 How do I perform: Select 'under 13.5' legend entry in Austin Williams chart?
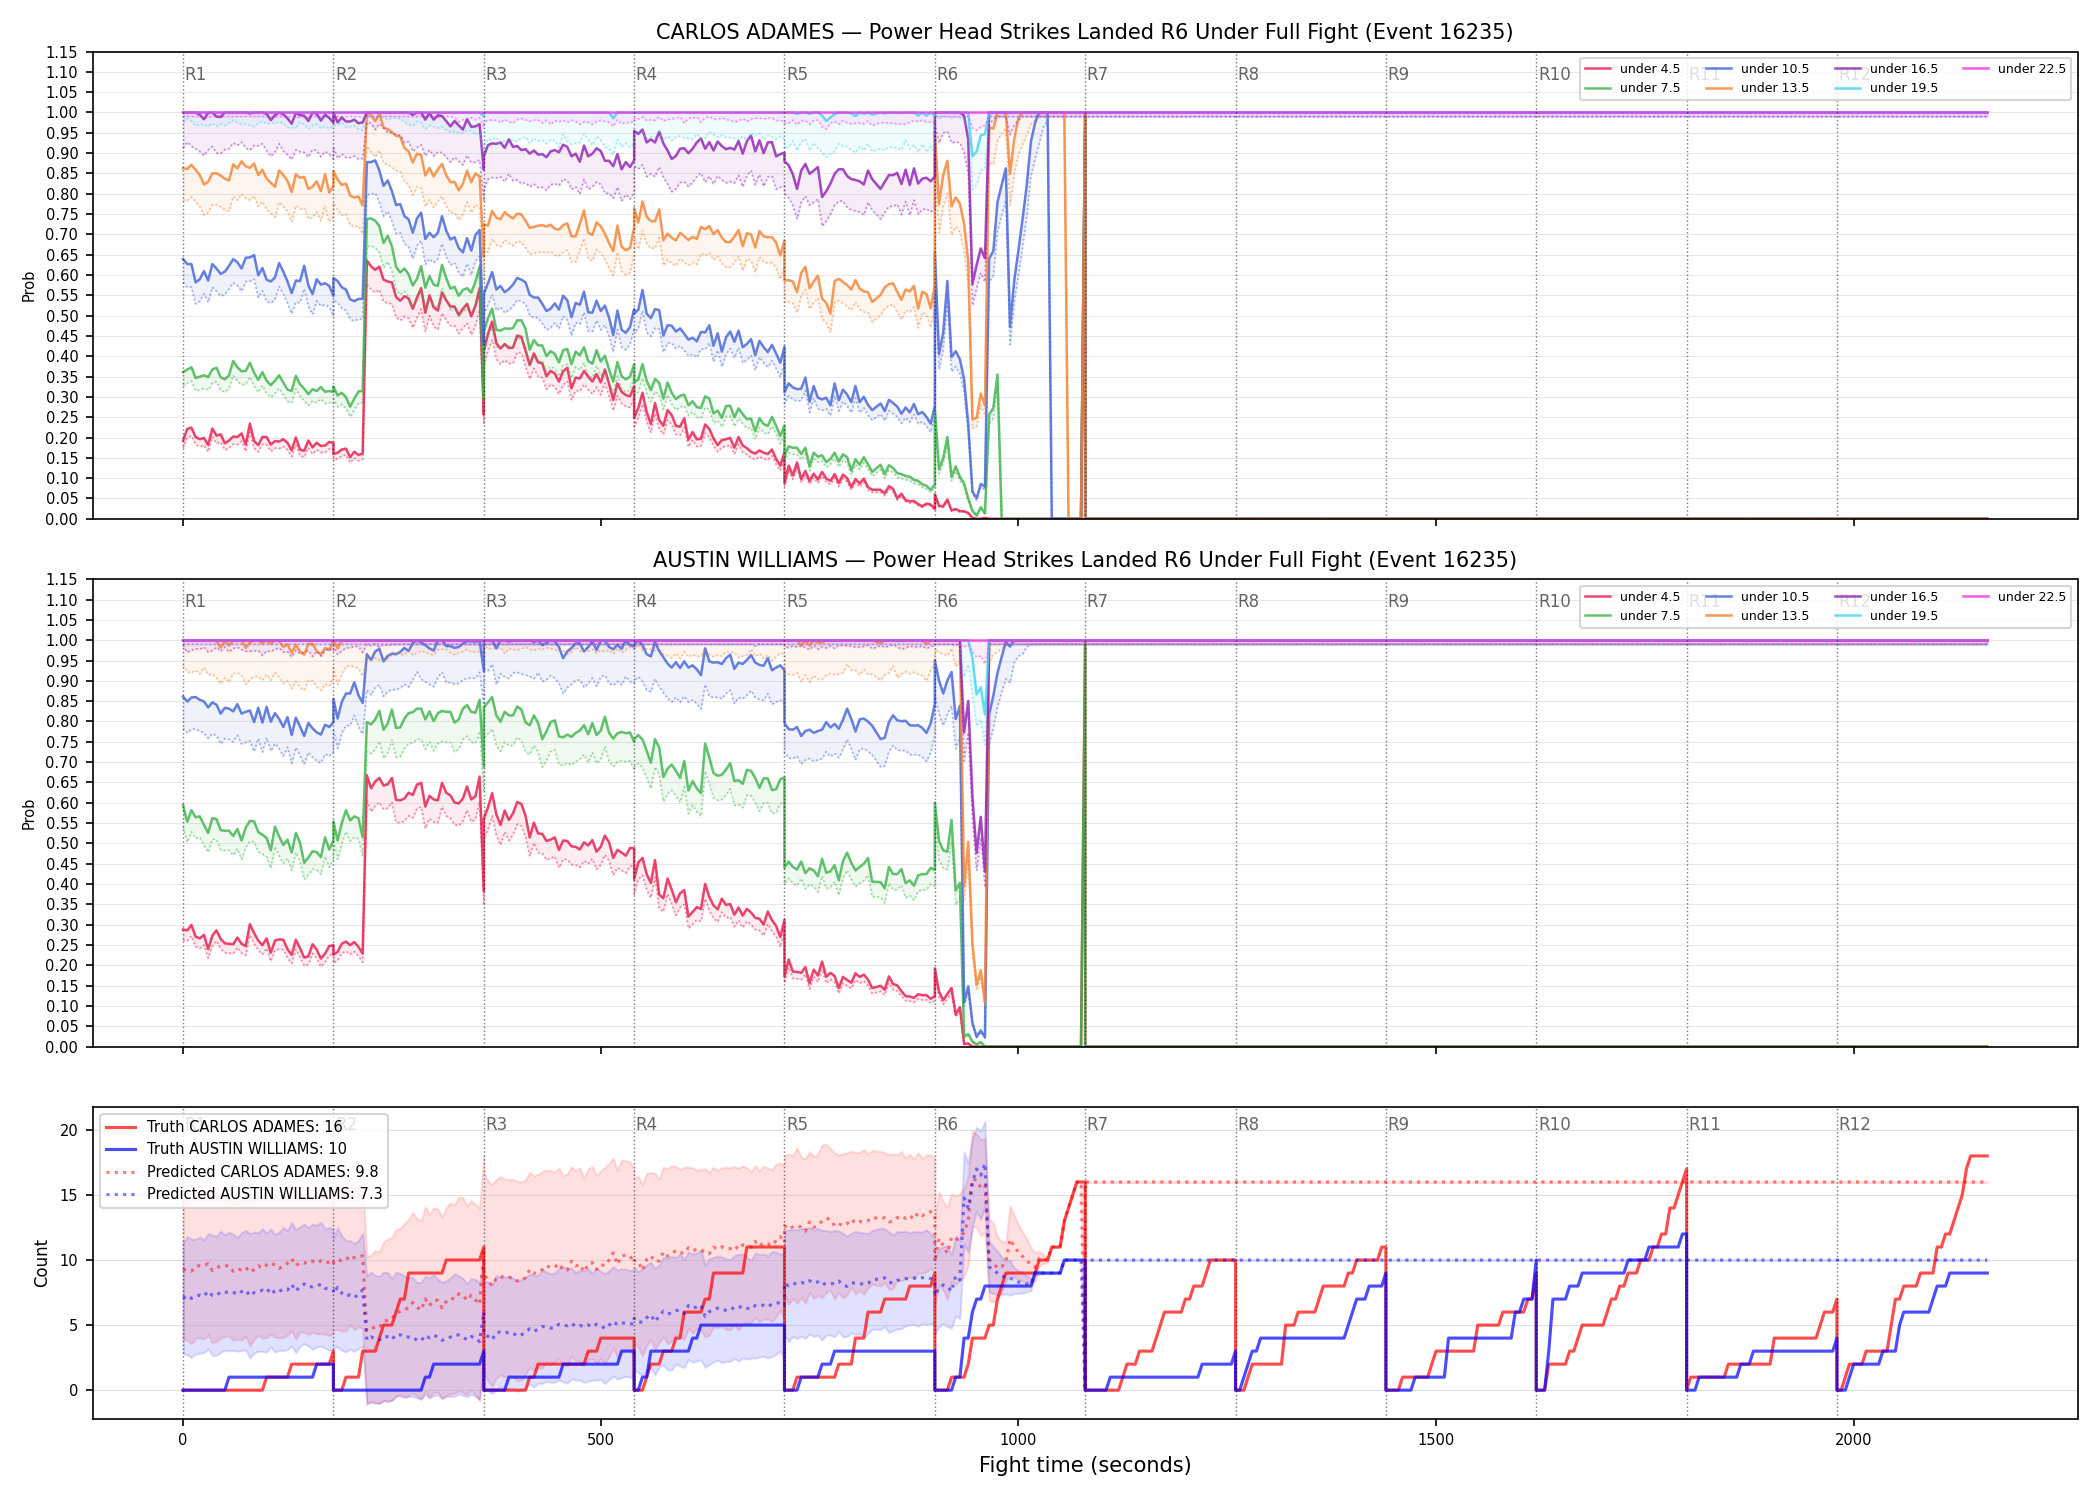1758,616
